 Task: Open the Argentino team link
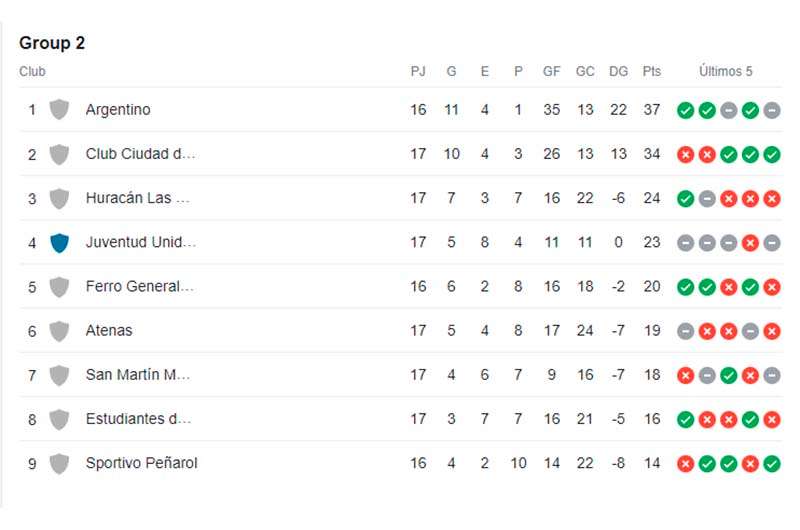tap(118, 110)
